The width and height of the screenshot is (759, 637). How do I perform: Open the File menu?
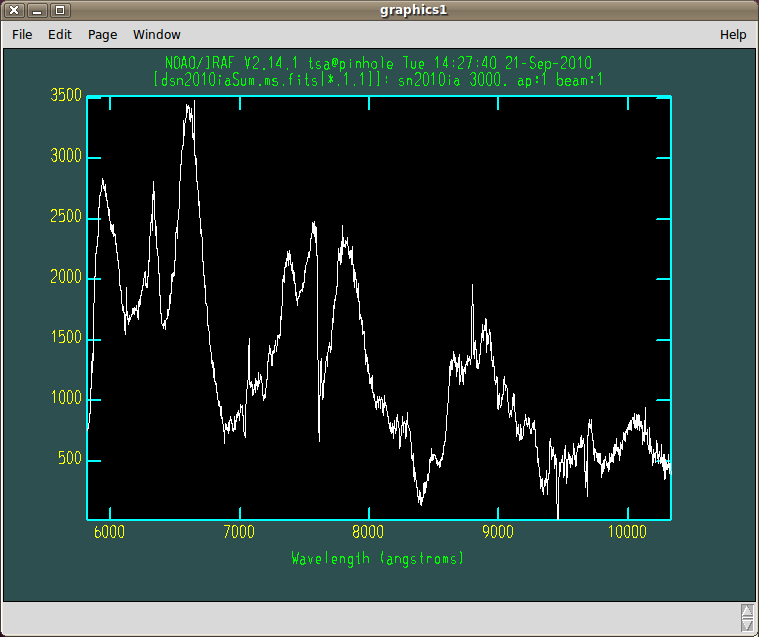pos(22,34)
